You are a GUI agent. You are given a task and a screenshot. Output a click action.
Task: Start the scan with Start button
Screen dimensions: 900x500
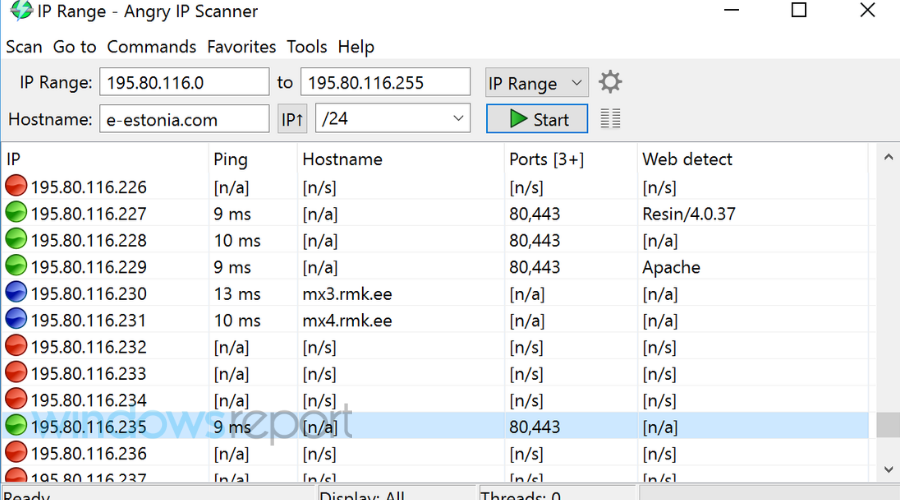537,119
